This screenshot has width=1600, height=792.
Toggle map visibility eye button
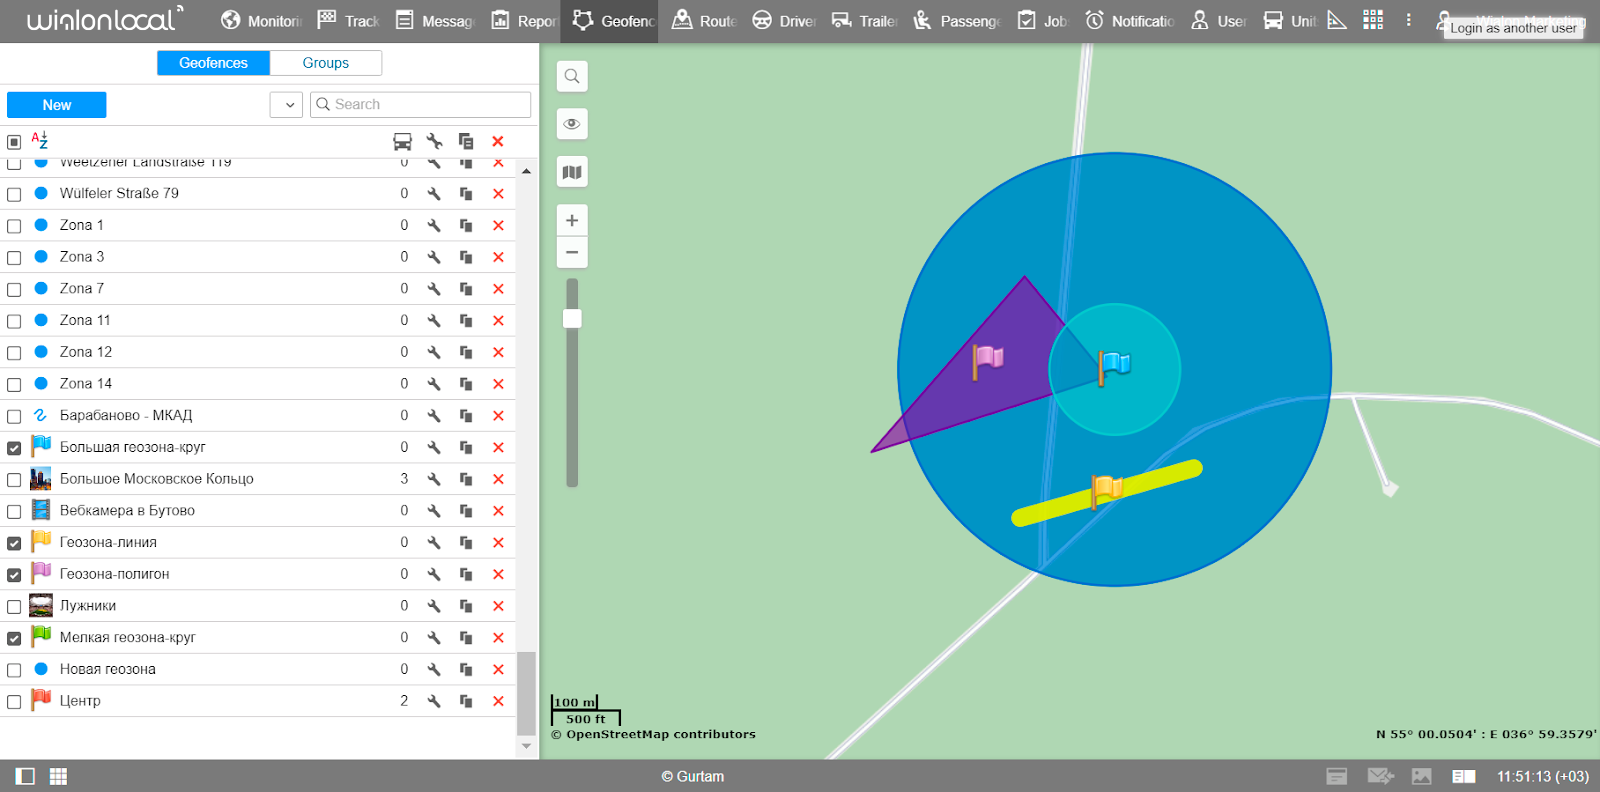coord(572,124)
